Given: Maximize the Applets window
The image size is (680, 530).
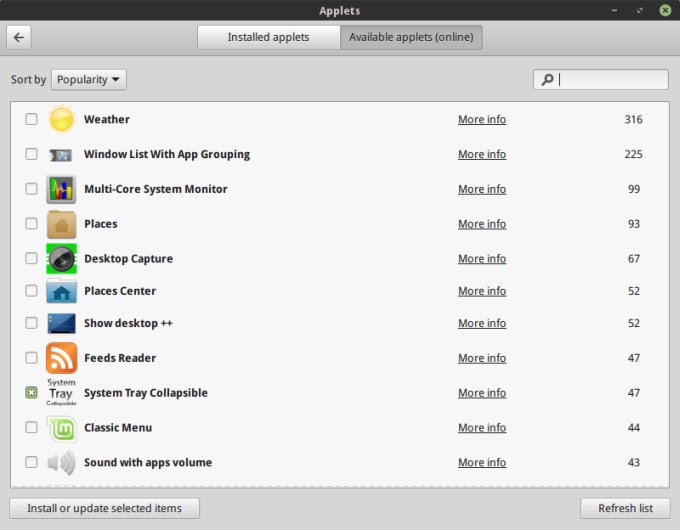Looking at the screenshot, I should click(x=640, y=10).
